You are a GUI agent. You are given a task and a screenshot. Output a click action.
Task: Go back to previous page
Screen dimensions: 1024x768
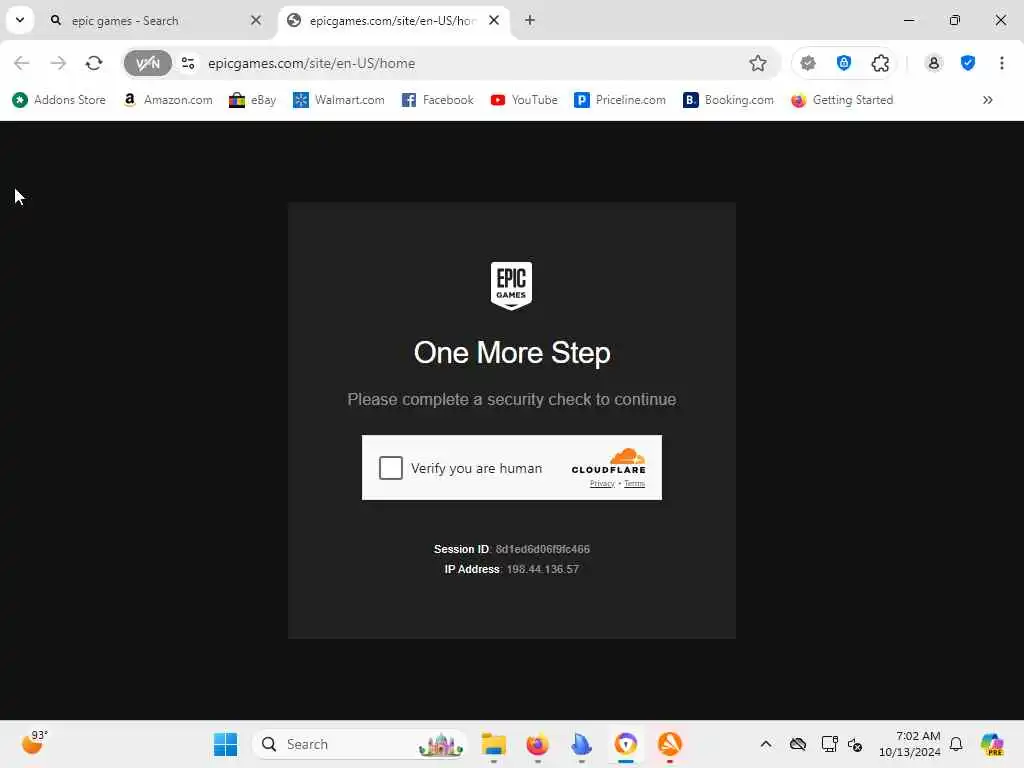click(x=22, y=63)
